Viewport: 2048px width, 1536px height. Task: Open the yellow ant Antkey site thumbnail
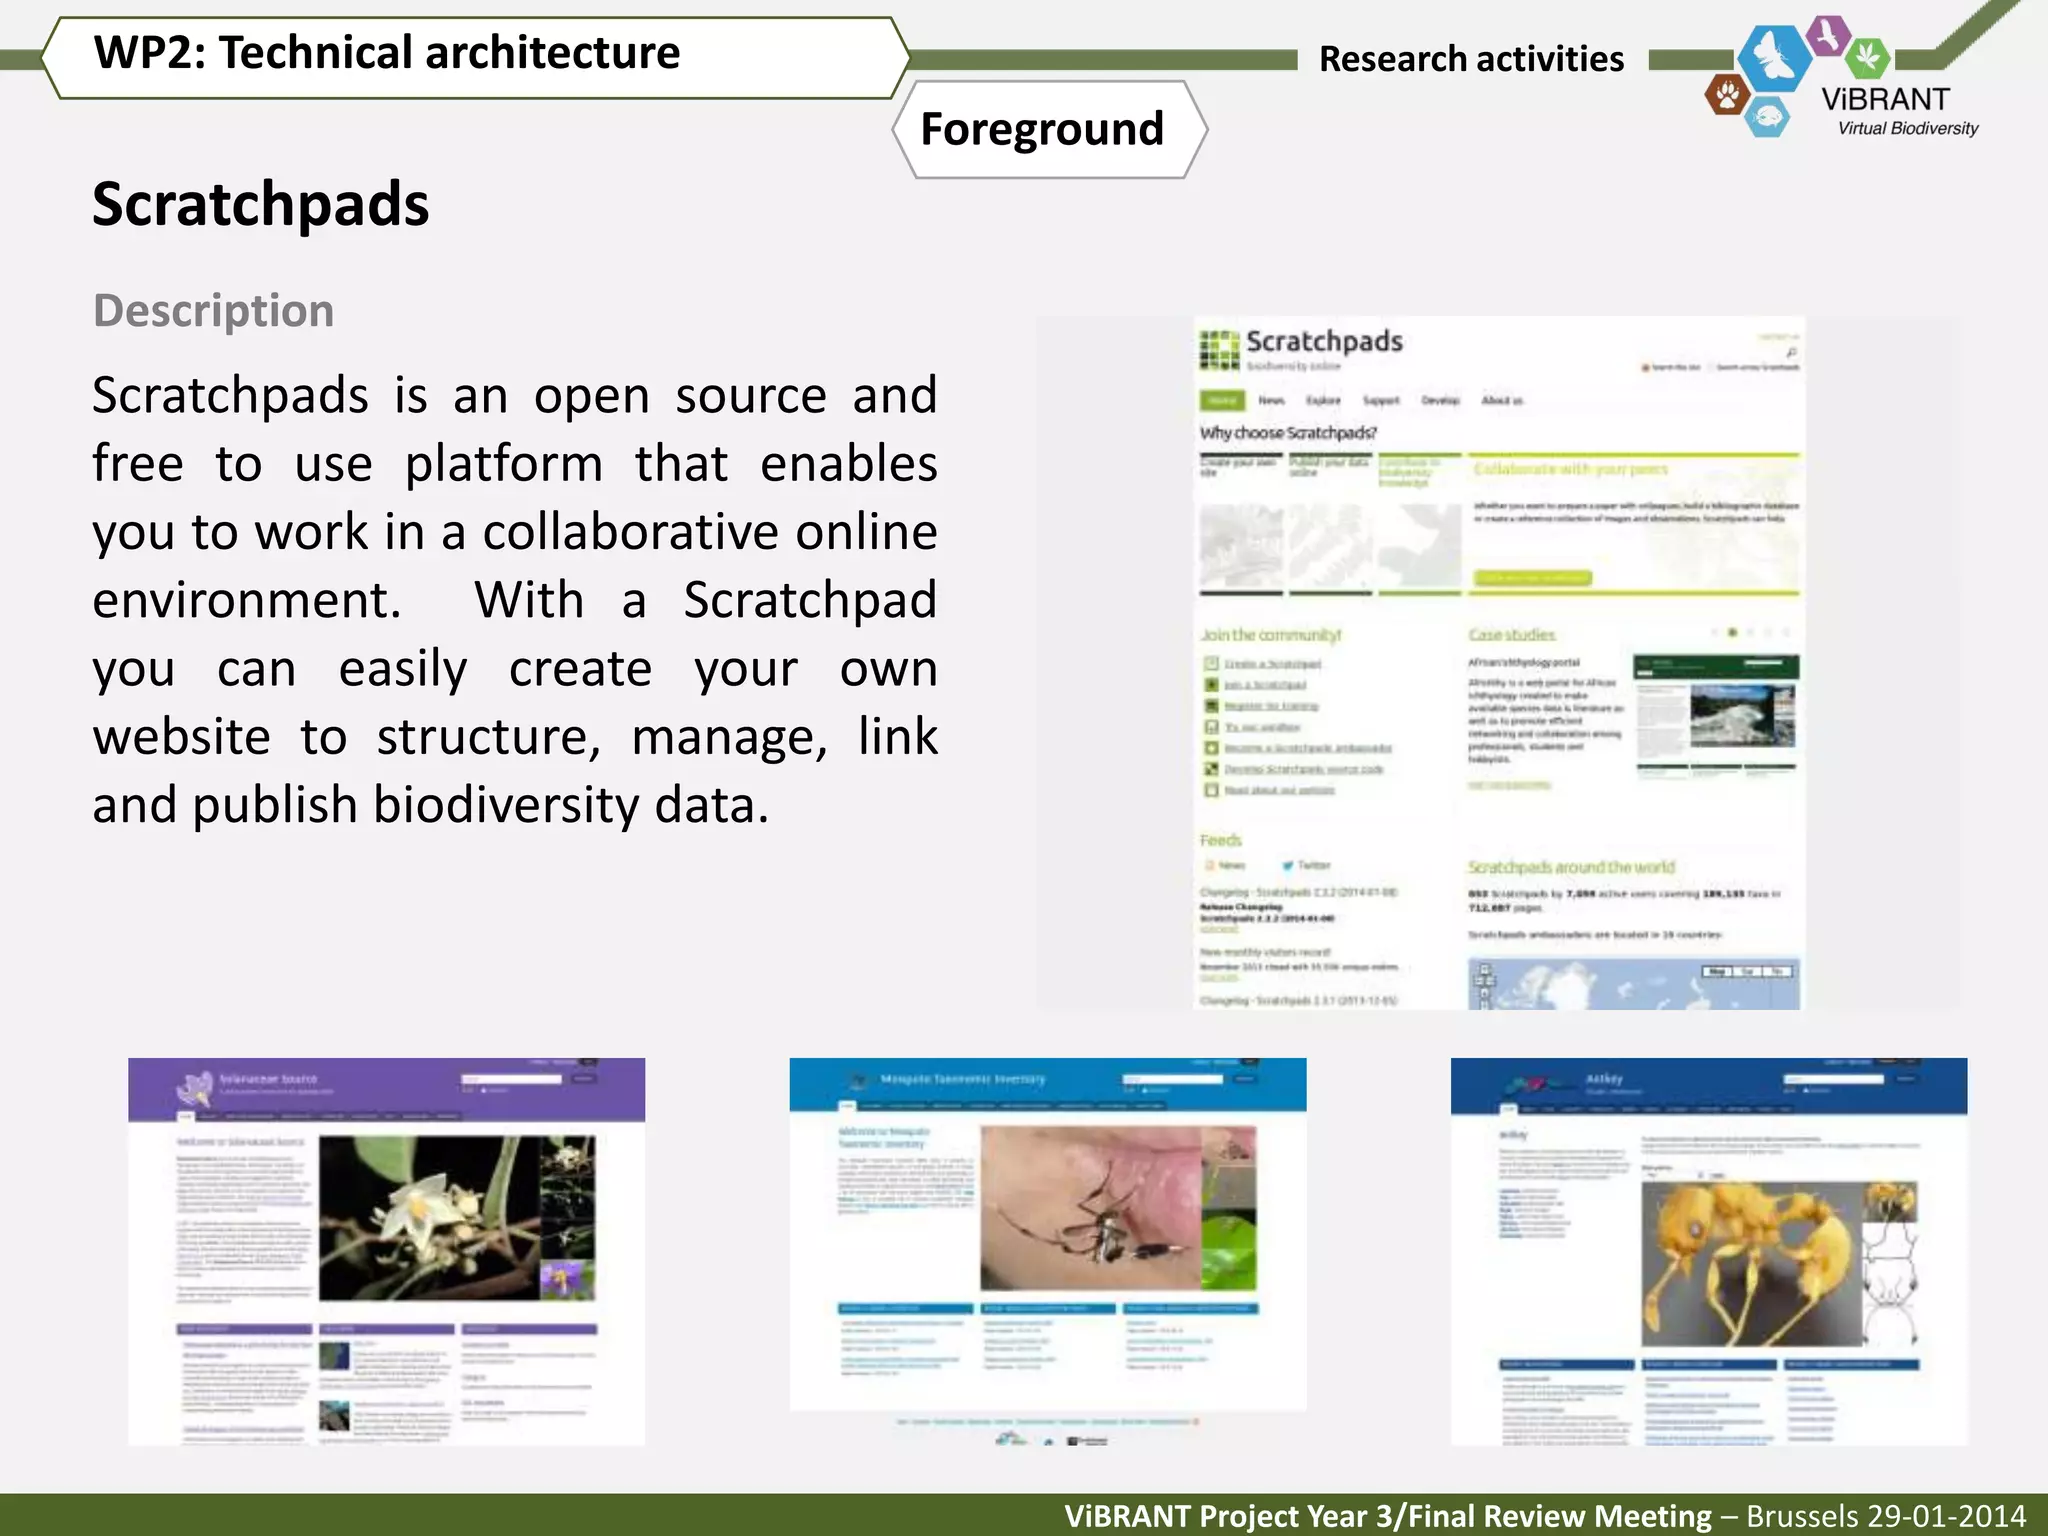(1709, 1251)
